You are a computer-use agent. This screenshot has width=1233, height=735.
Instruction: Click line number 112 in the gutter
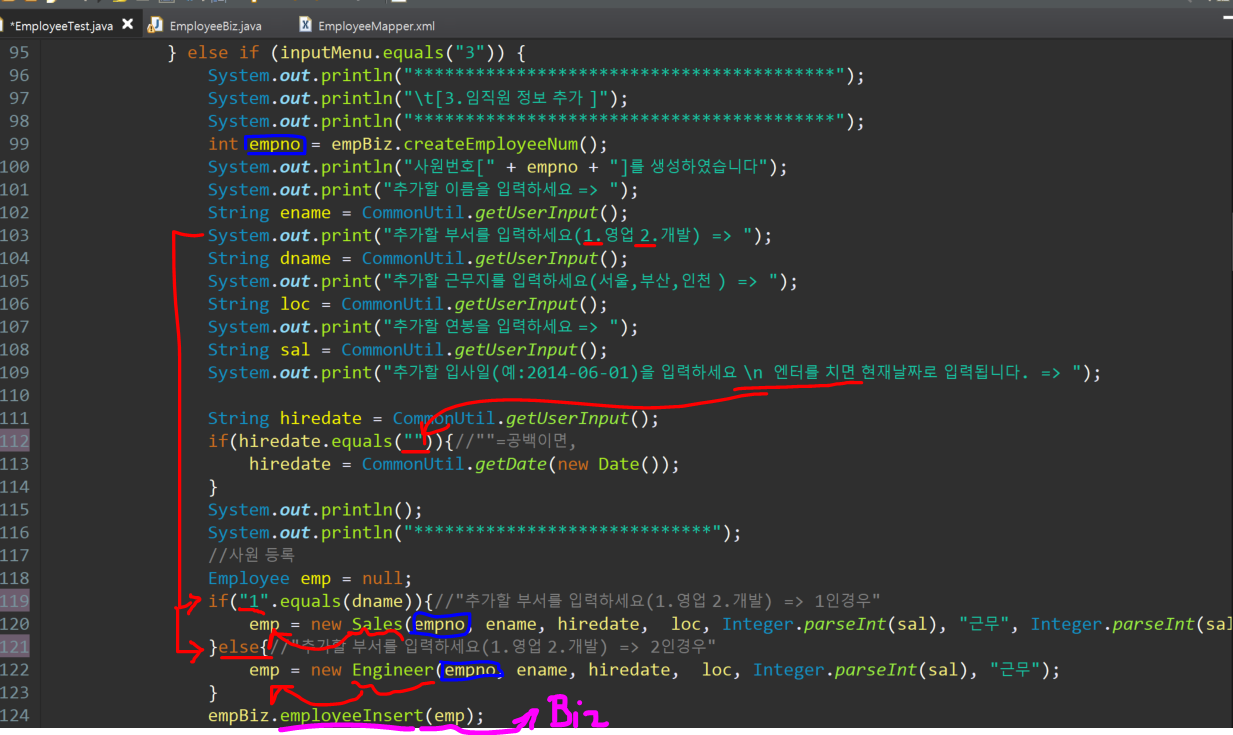click(x=14, y=441)
